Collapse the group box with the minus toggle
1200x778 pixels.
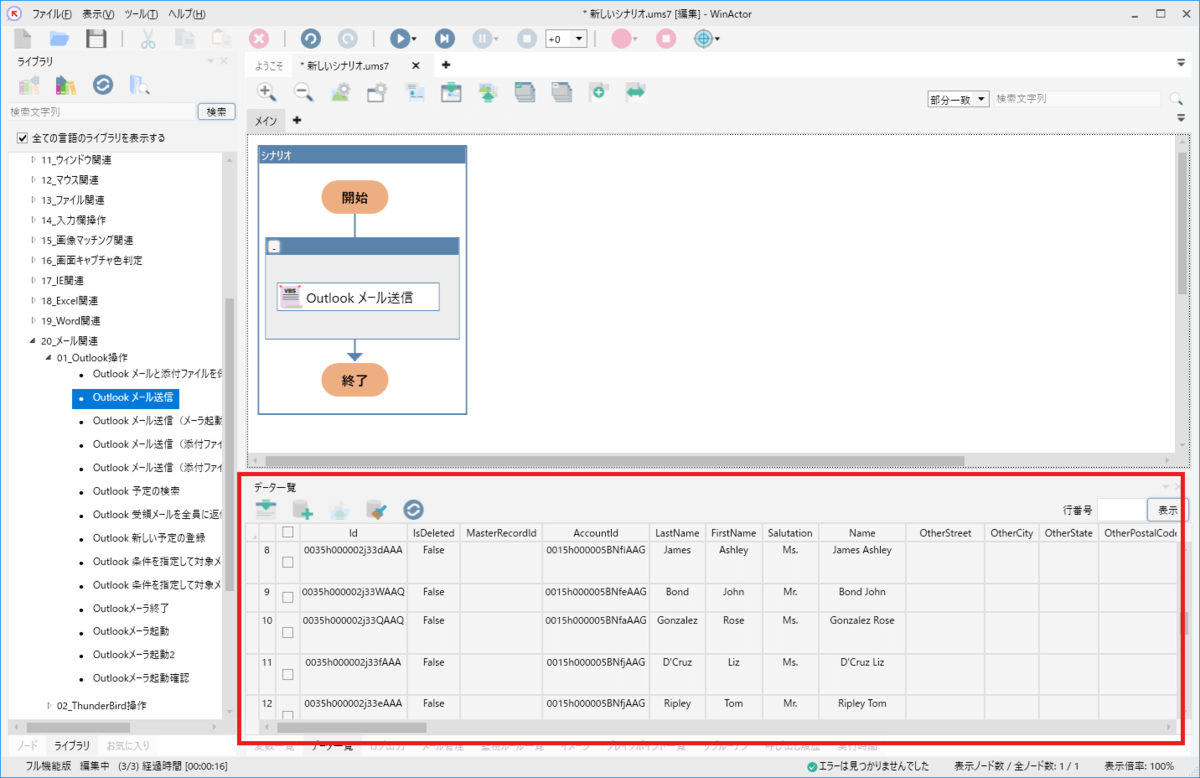274,247
